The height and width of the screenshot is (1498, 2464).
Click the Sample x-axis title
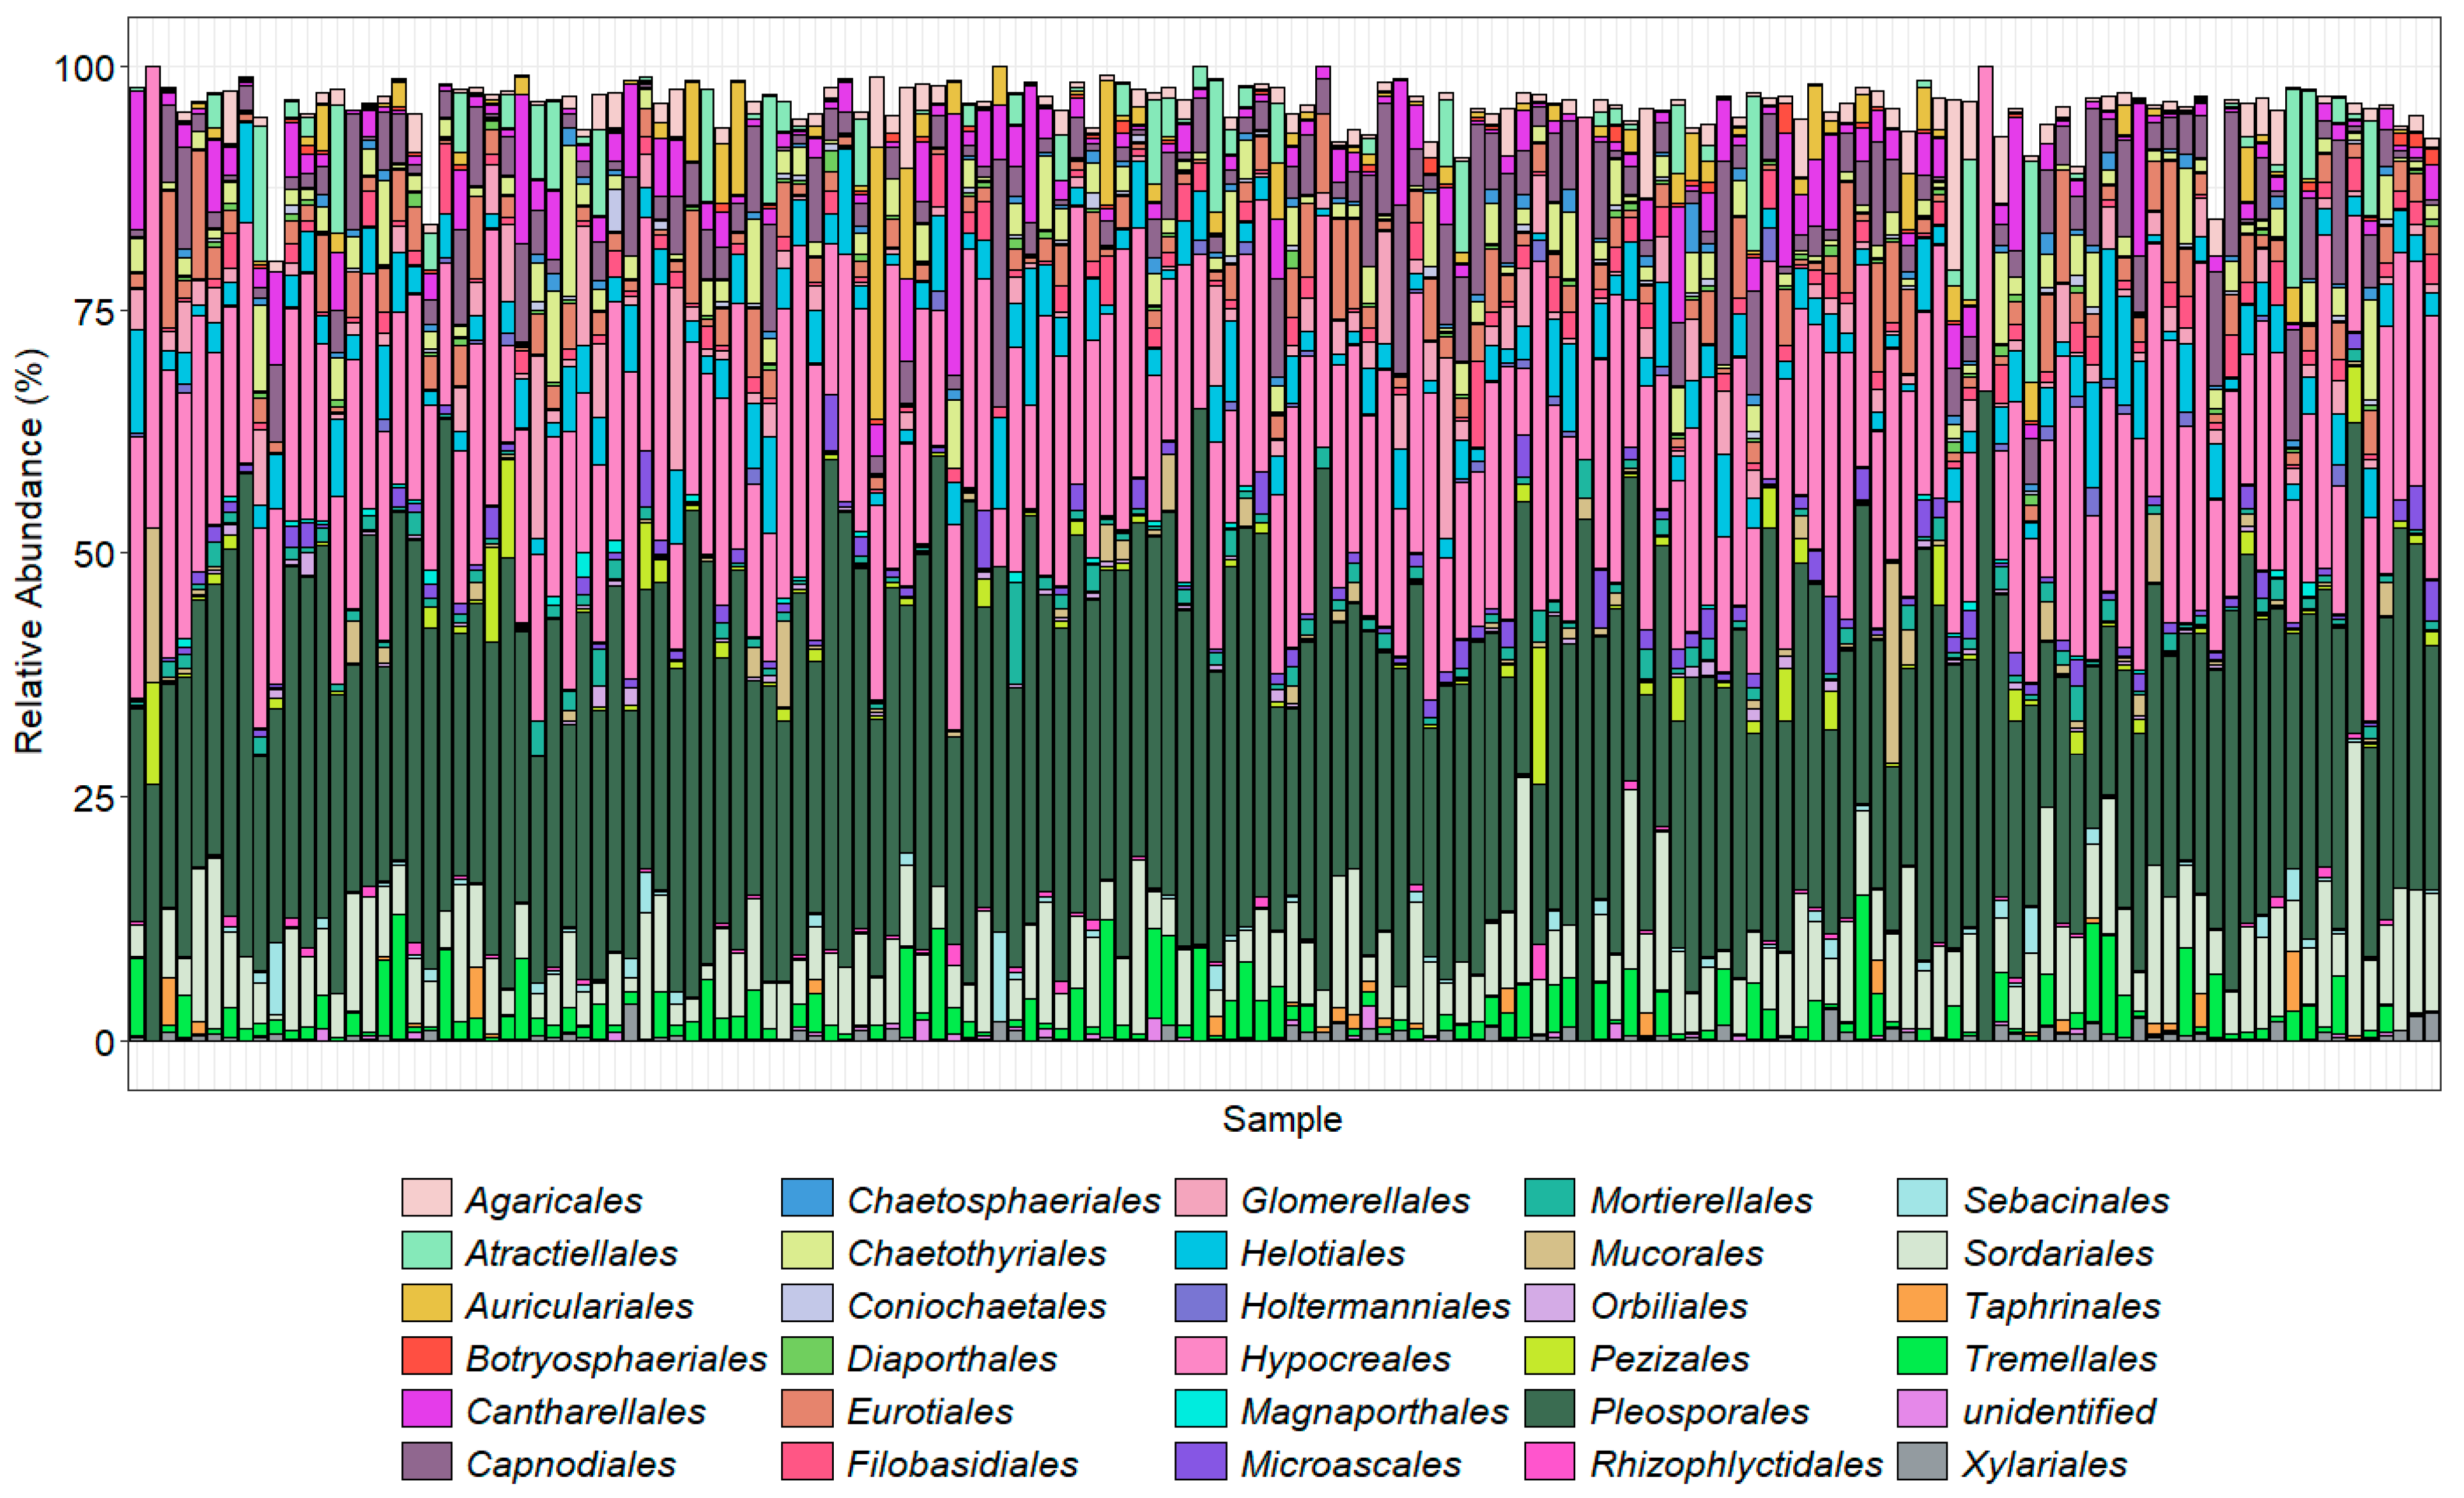pyautogui.click(x=1282, y=1119)
